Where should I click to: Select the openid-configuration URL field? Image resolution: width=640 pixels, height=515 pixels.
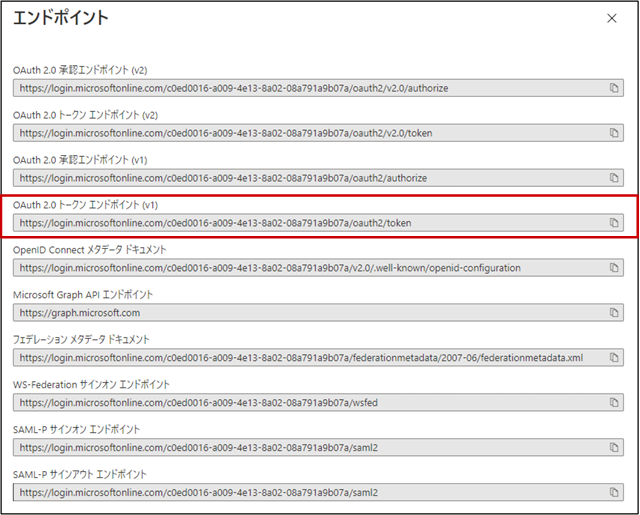[x=318, y=268]
